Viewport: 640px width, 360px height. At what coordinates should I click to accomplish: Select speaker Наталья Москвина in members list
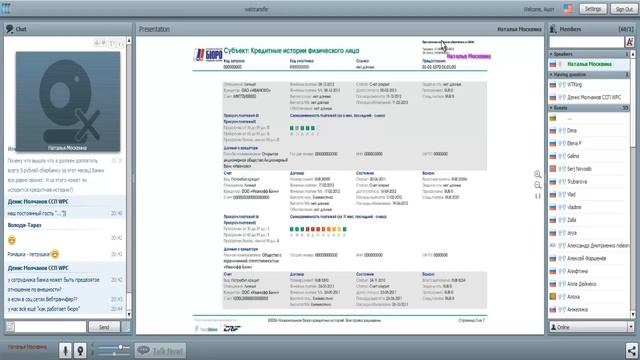(589, 64)
